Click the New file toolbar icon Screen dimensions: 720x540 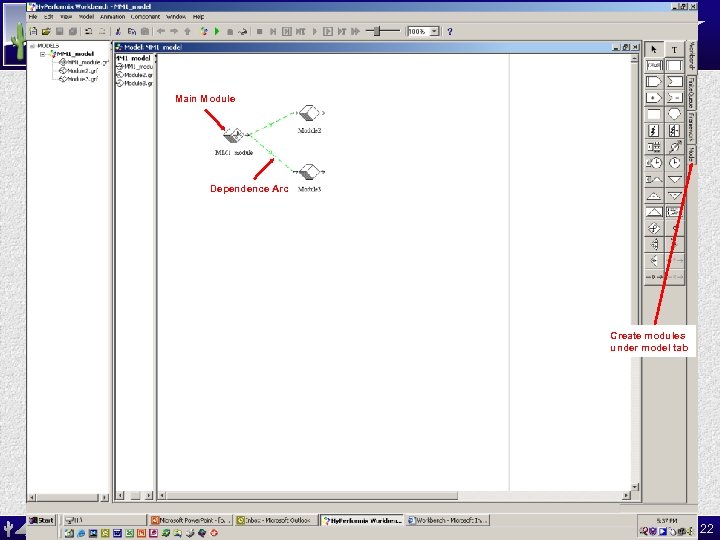pos(33,31)
